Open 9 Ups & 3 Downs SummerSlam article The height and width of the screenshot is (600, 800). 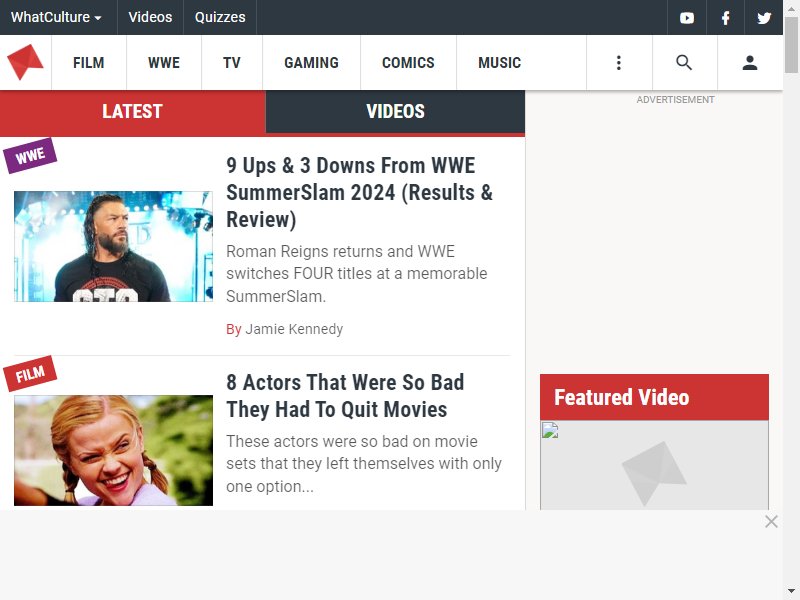[359, 192]
